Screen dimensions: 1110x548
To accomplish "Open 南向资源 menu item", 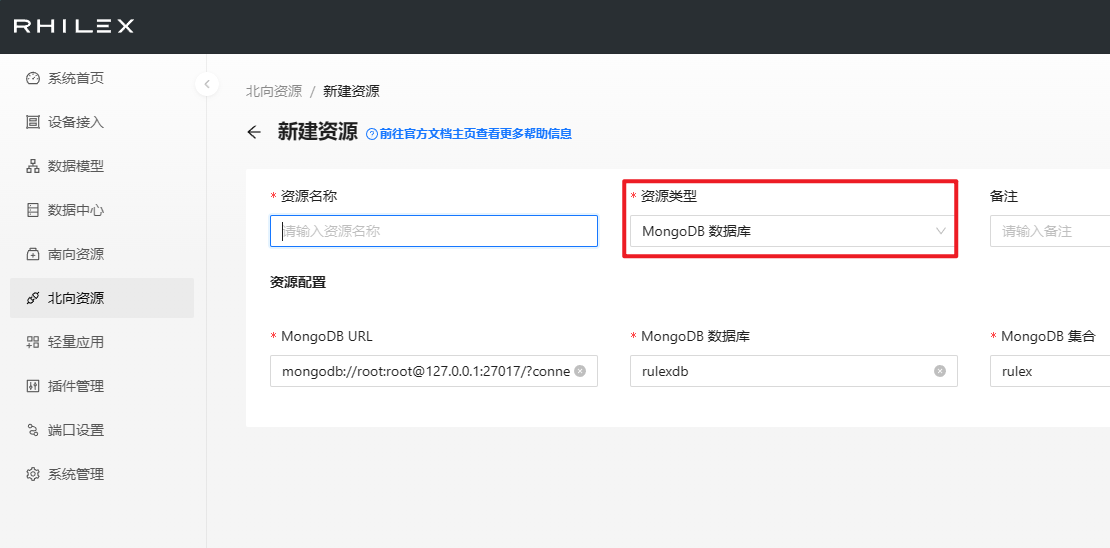I will point(102,254).
